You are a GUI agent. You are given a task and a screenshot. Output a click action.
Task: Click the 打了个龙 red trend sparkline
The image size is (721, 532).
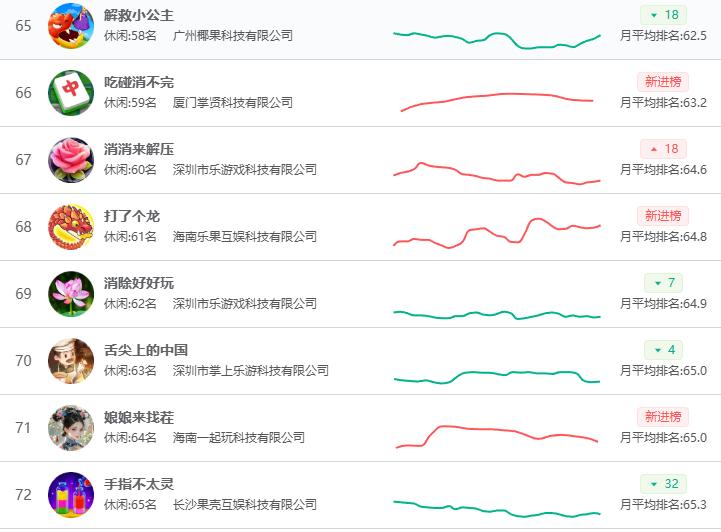[x=497, y=233]
